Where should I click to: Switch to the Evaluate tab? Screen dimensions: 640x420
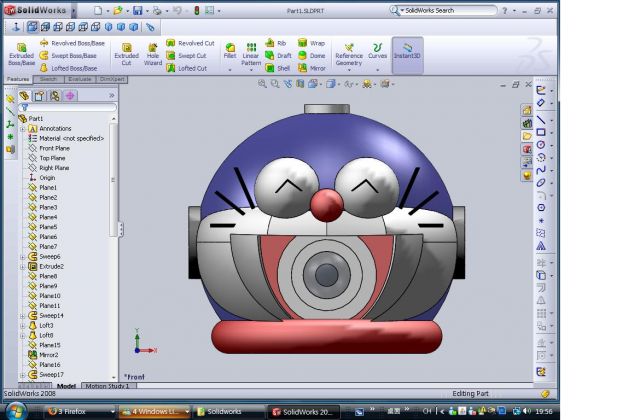click(80, 79)
